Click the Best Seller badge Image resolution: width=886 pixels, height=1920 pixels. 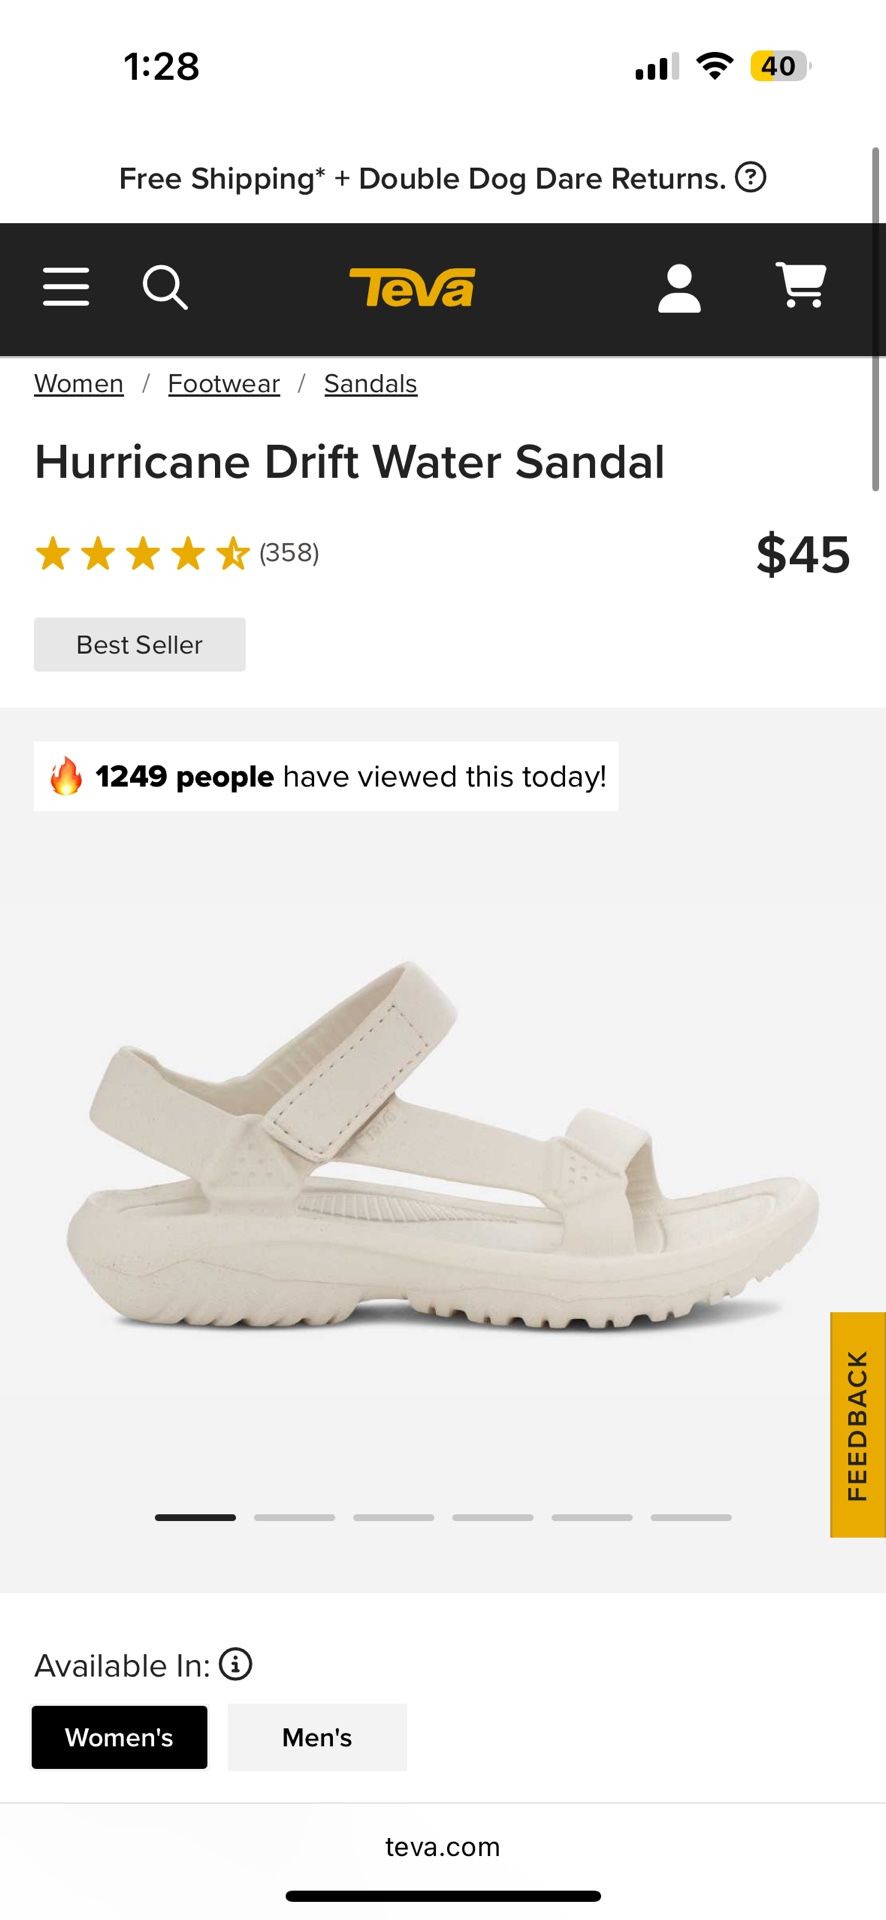click(x=139, y=644)
